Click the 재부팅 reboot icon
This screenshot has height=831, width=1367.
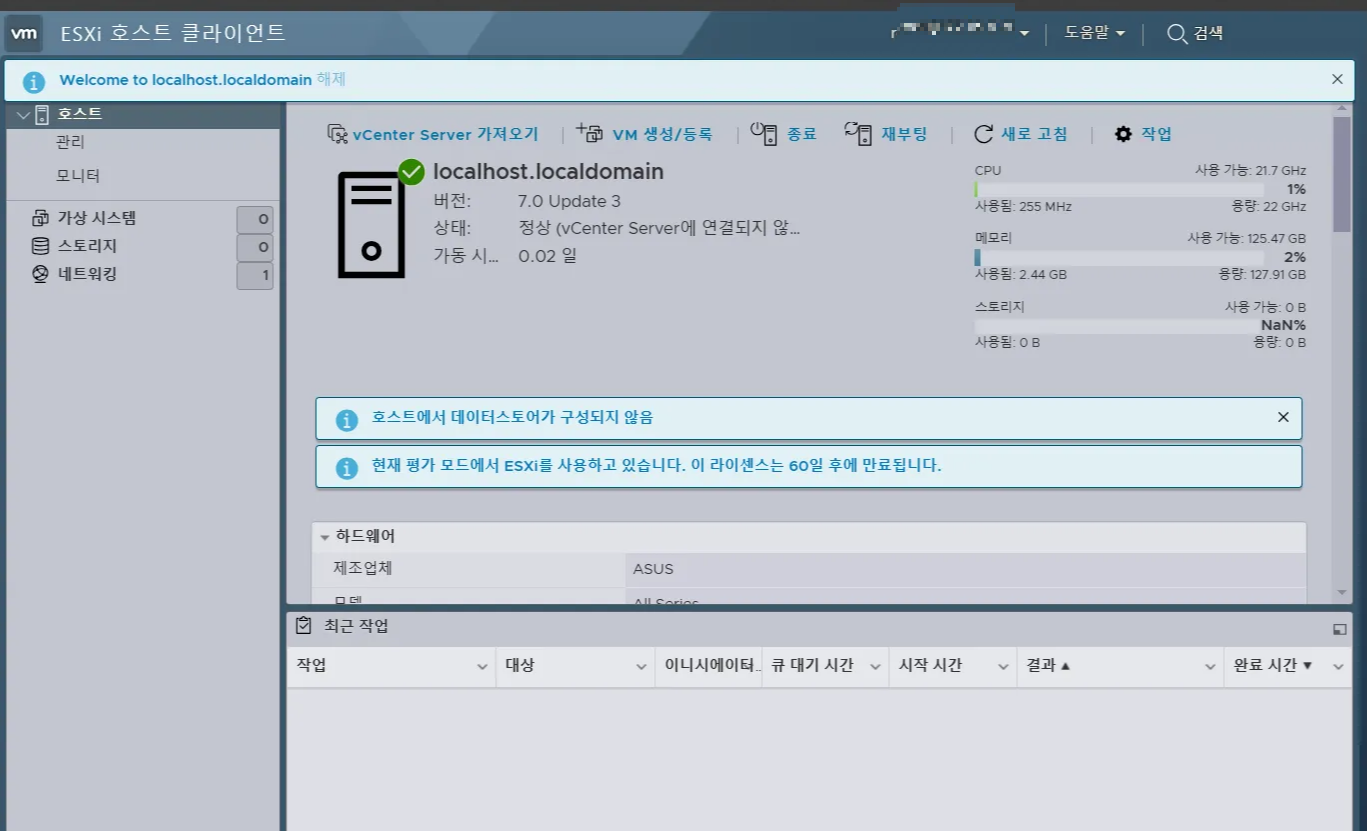[858, 134]
